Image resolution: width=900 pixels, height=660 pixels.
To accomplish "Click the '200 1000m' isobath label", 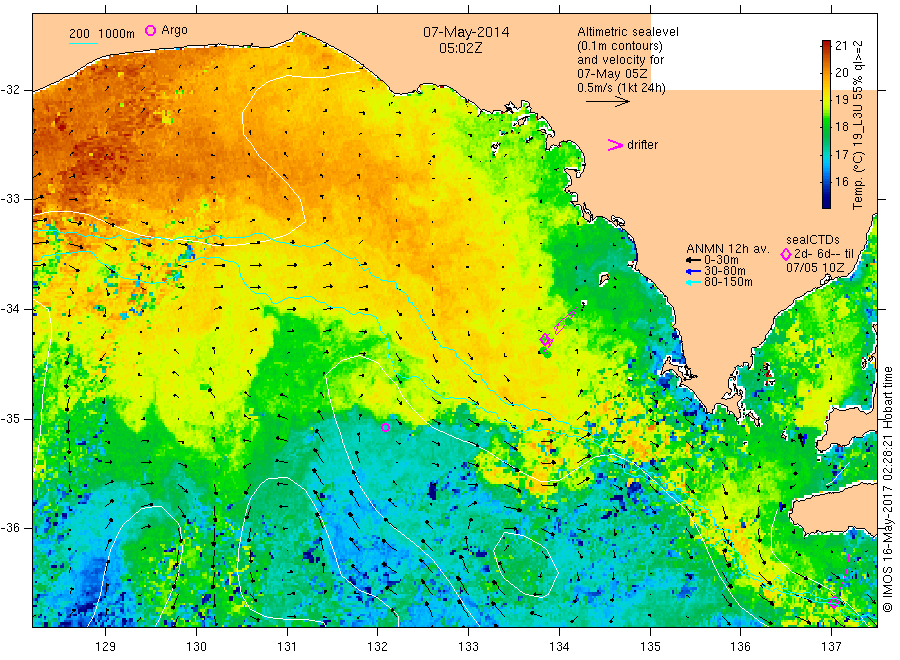I will (x=102, y=34).
